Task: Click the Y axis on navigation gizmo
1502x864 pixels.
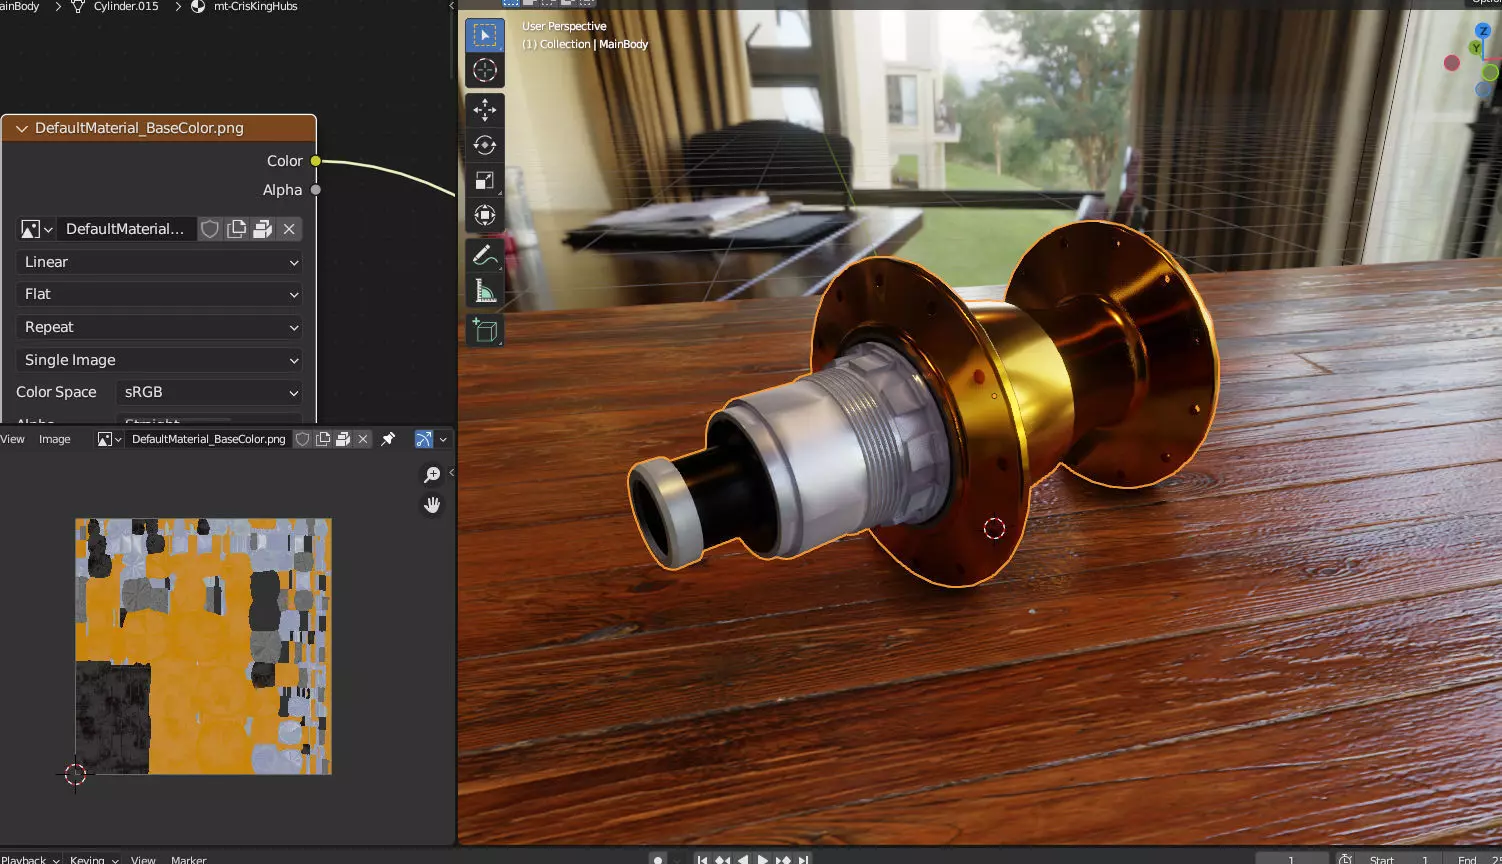Action: tap(1476, 48)
